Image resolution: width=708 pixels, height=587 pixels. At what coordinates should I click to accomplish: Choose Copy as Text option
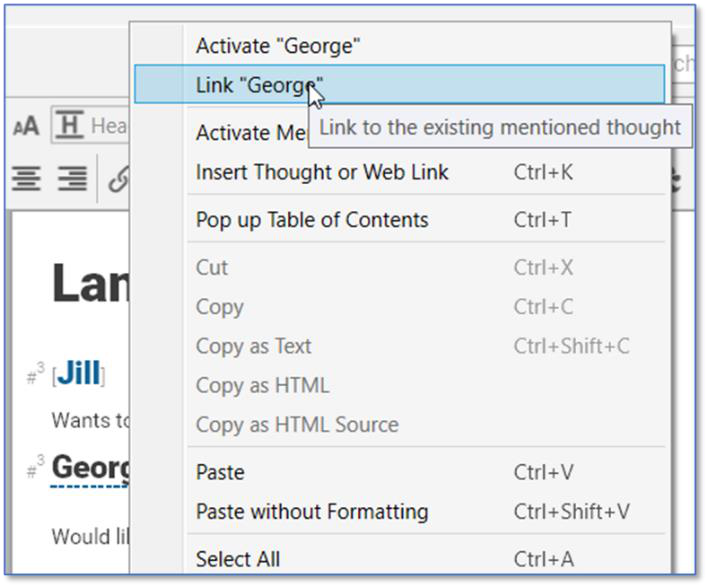(x=254, y=346)
